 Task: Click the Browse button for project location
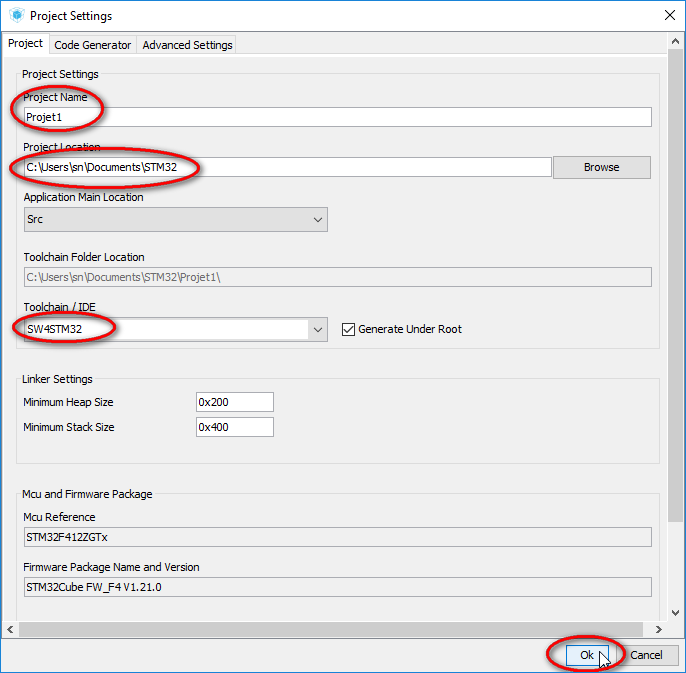pyautogui.click(x=602, y=167)
